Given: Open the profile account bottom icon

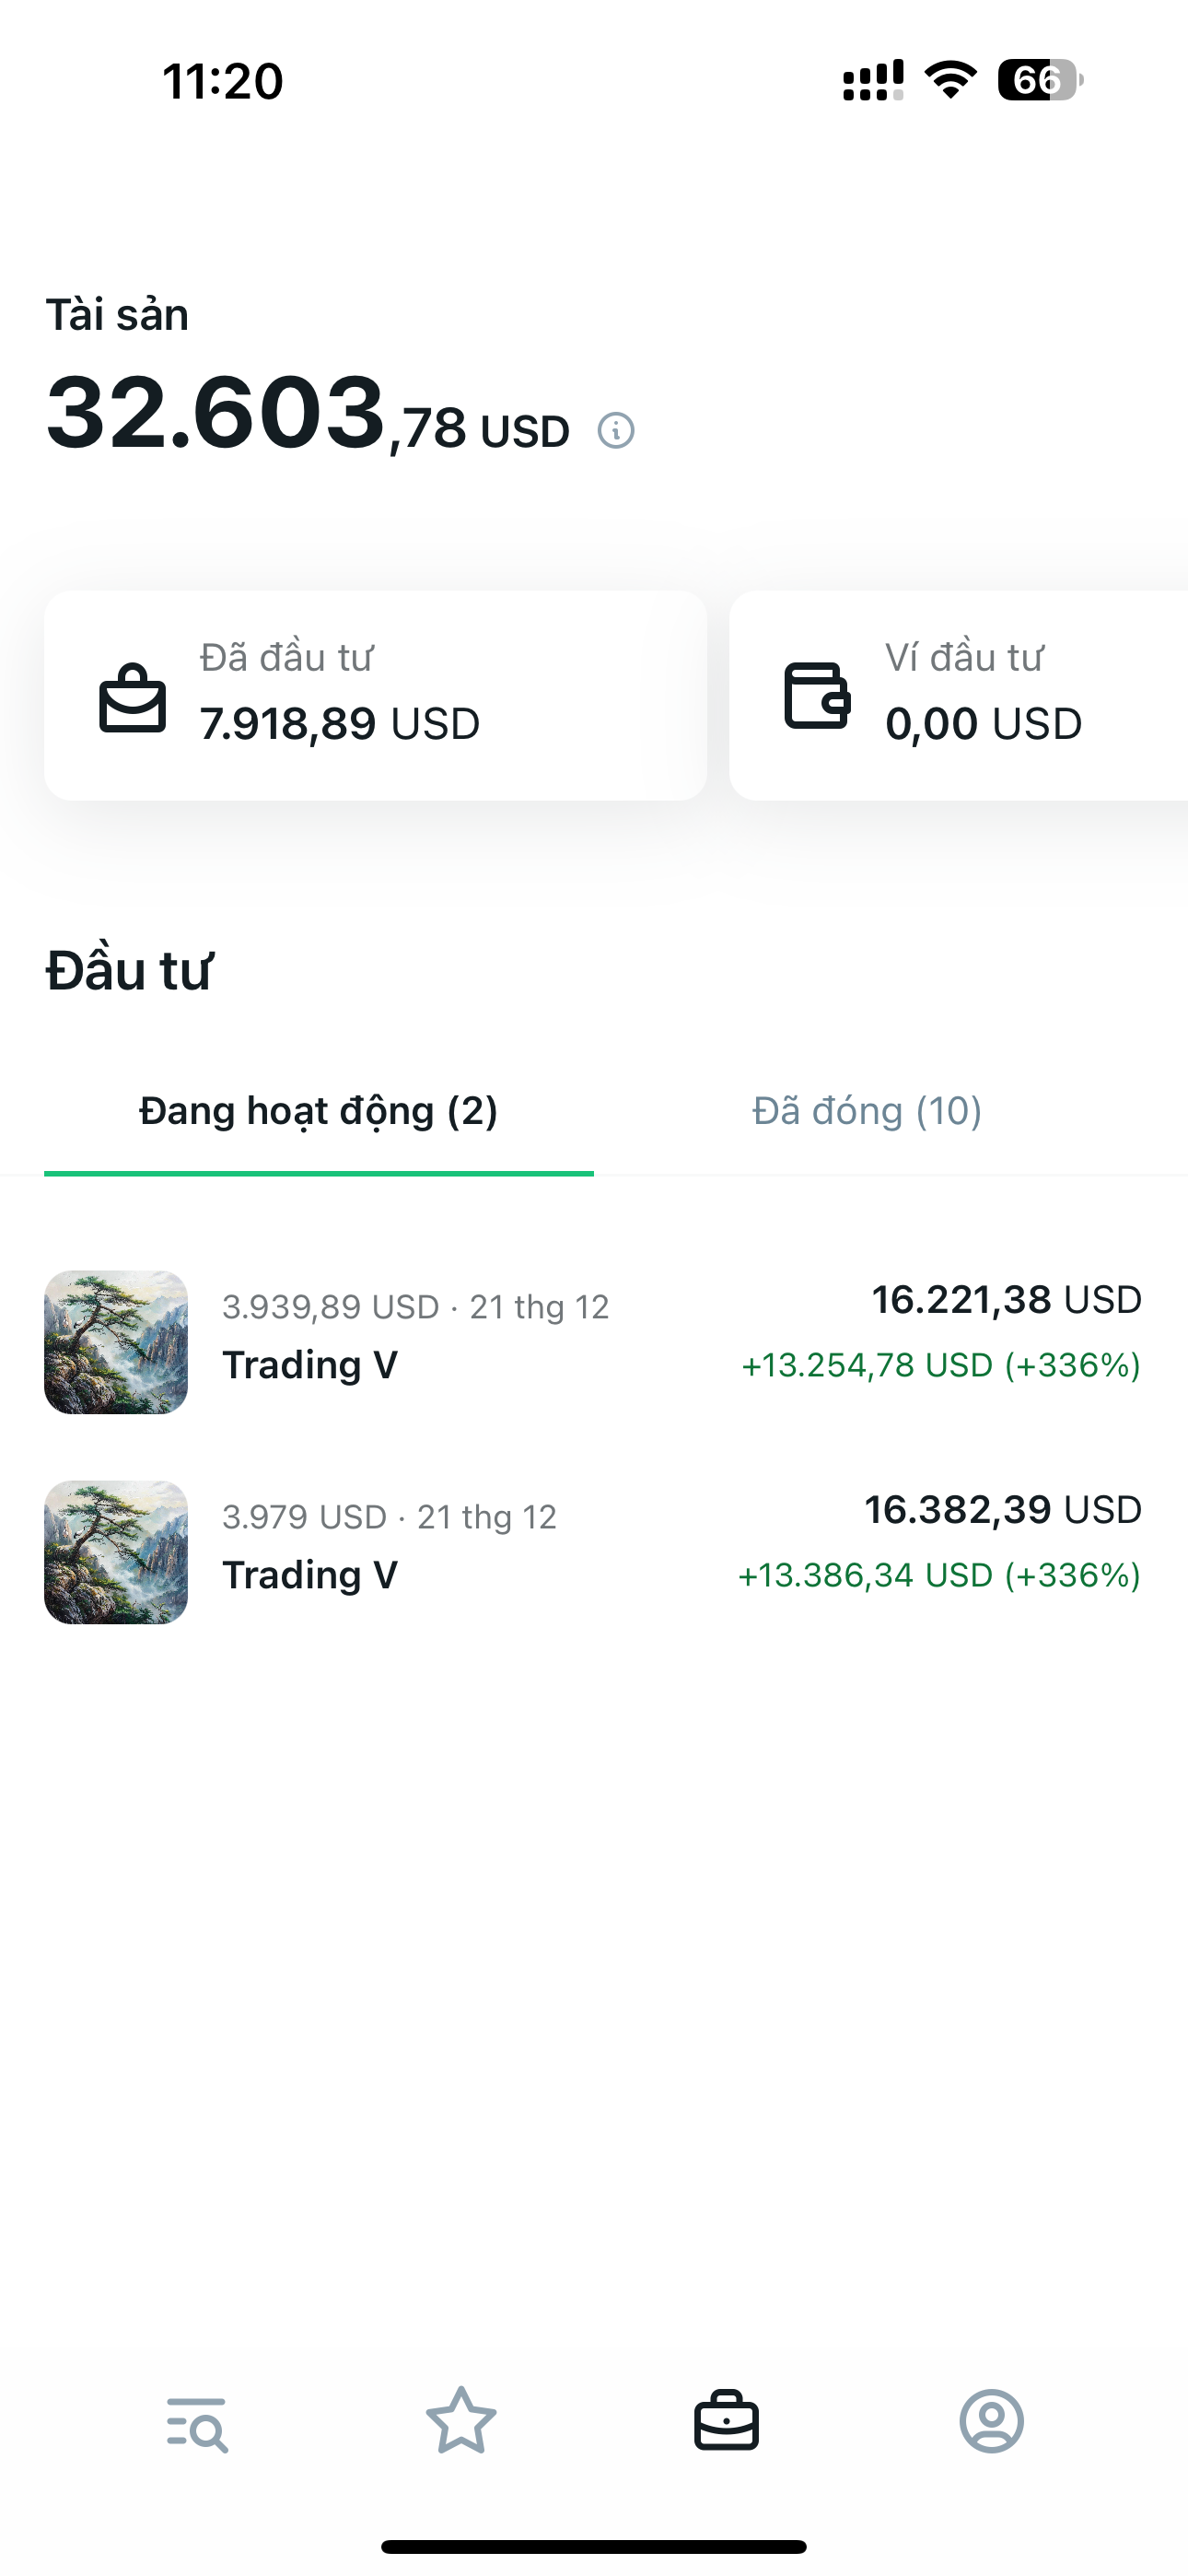Looking at the screenshot, I should 992,2421.
